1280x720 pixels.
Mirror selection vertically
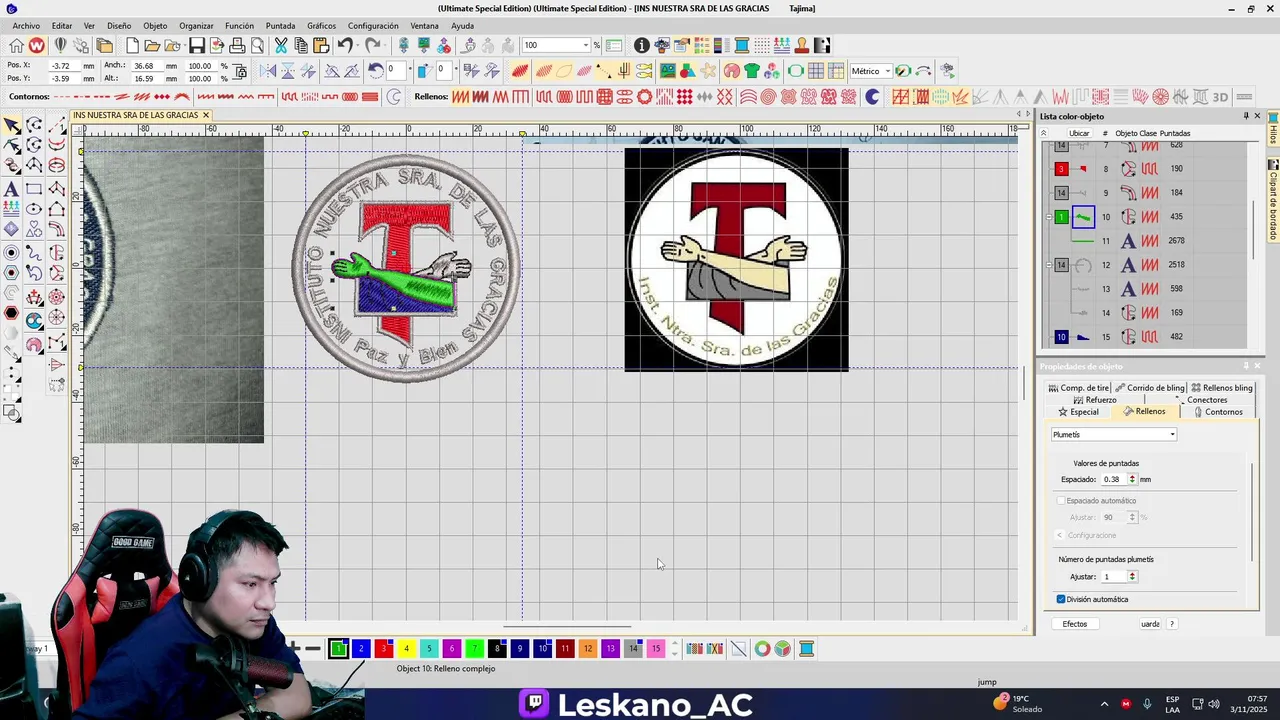[x=288, y=70]
